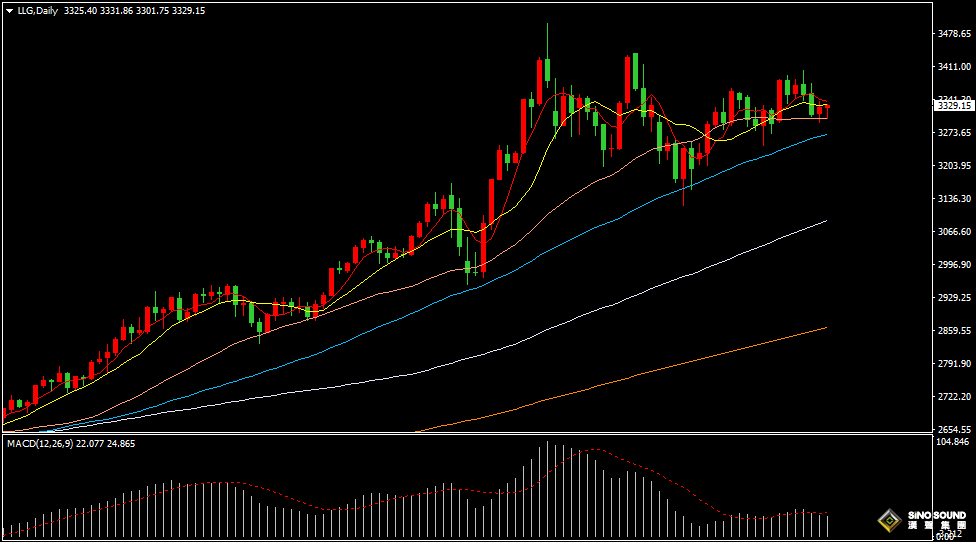Image resolution: width=976 pixels, height=542 pixels.
Task: Select the right end of blue moving average
Action: [826, 134]
